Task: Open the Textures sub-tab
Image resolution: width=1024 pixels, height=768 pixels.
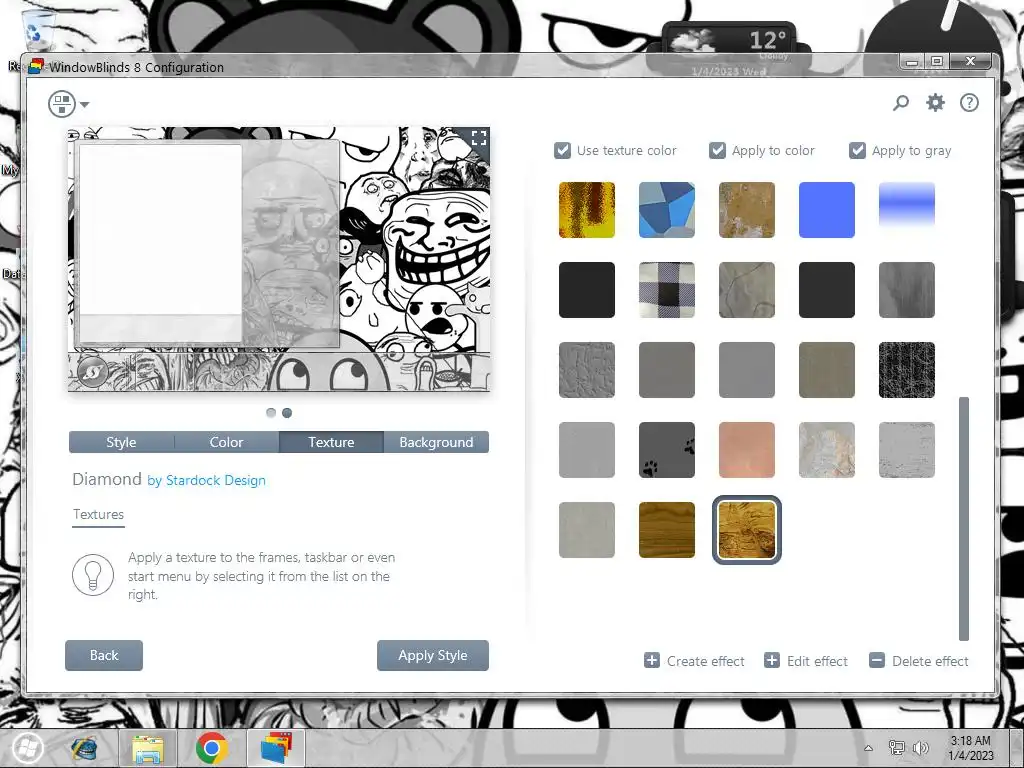Action: [98, 515]
